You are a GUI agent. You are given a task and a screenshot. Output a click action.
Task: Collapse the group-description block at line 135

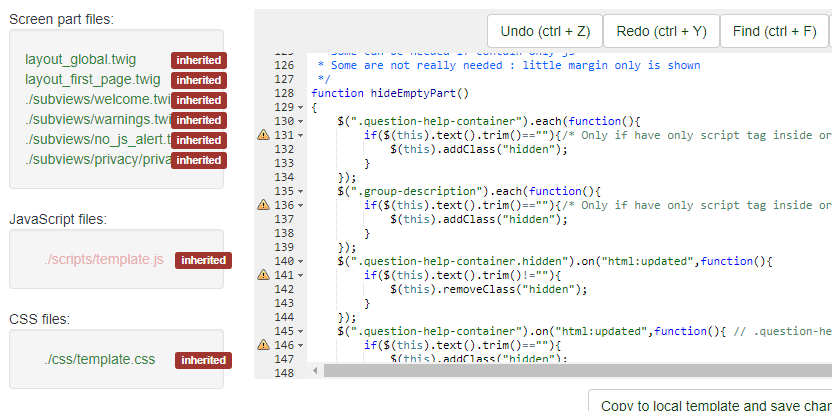pyautogui.click(x=301, y=191)
